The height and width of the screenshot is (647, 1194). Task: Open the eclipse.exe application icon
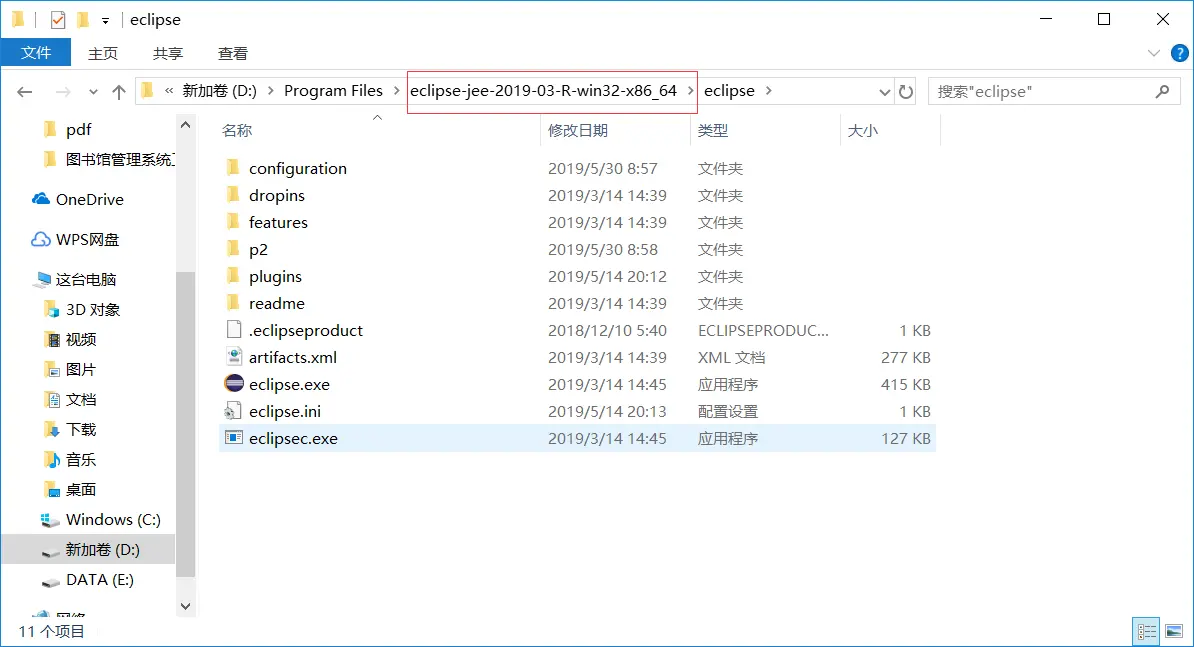234,384
